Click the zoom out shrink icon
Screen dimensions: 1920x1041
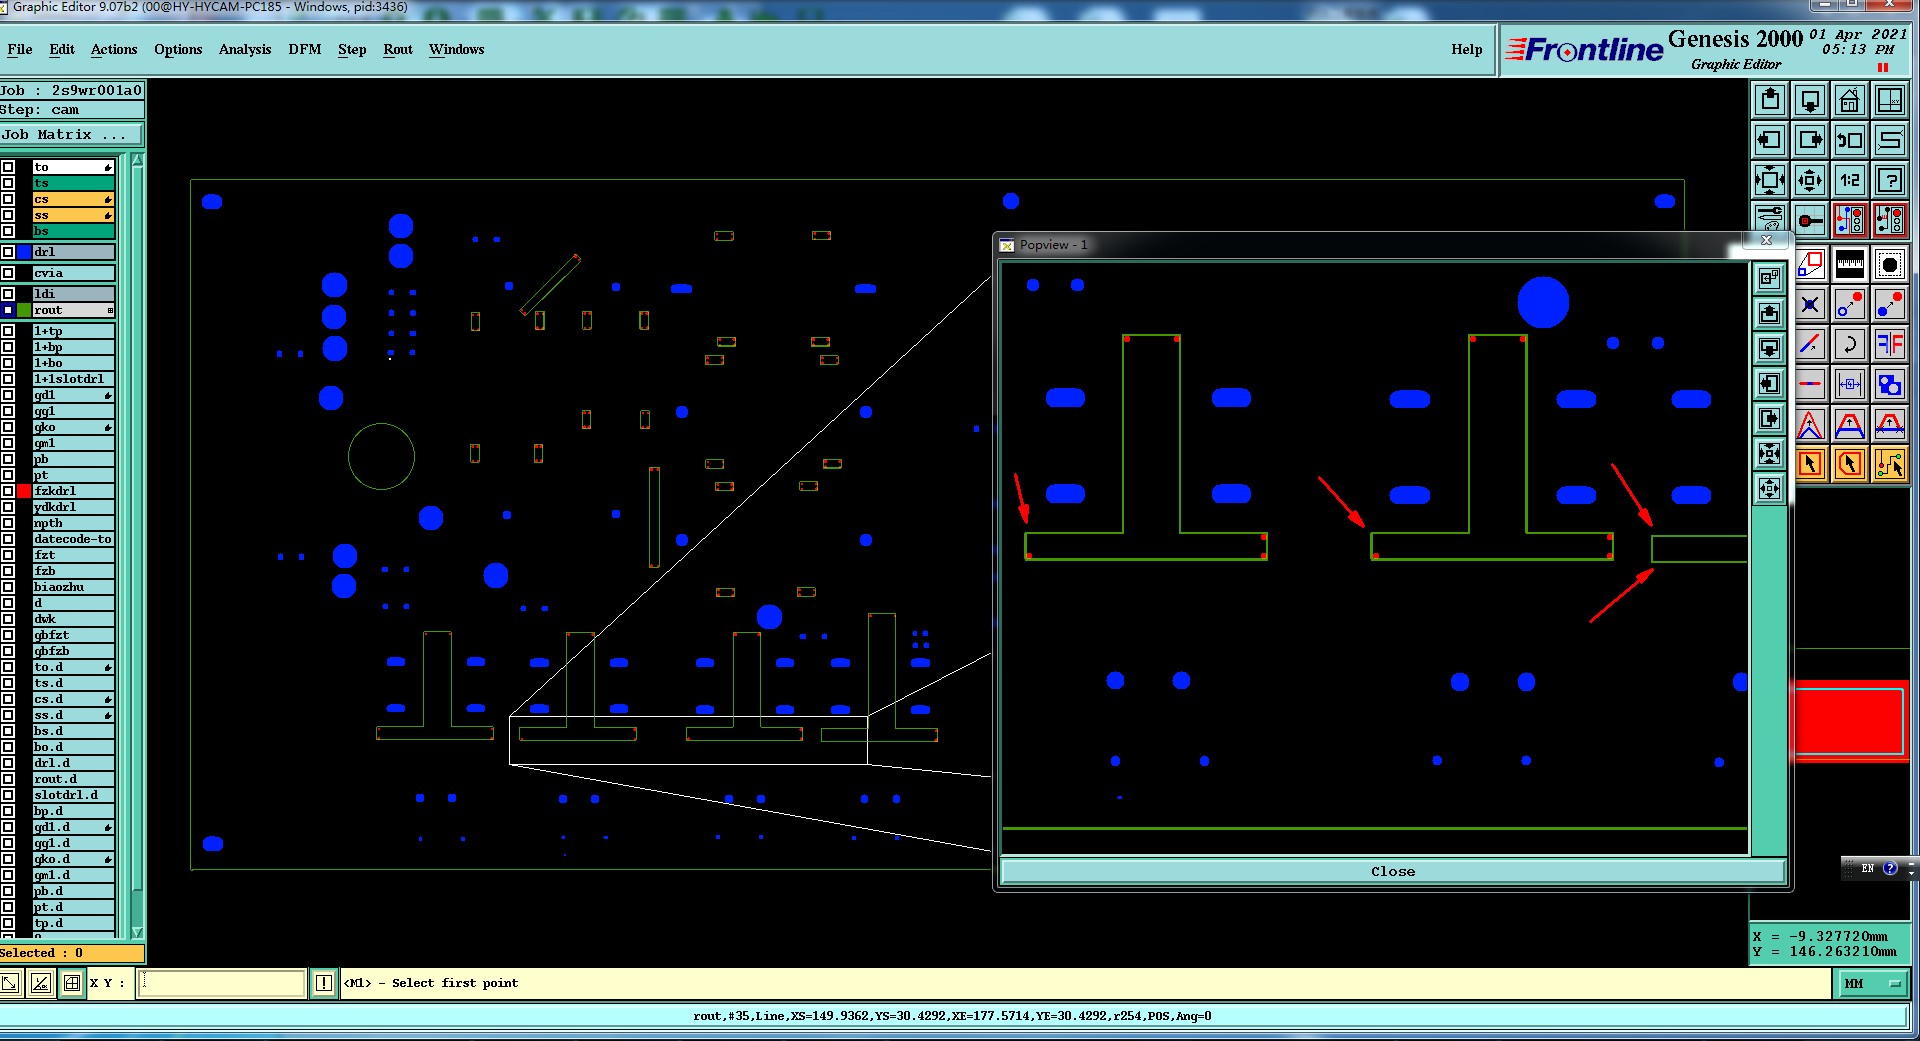point(1810,180)
